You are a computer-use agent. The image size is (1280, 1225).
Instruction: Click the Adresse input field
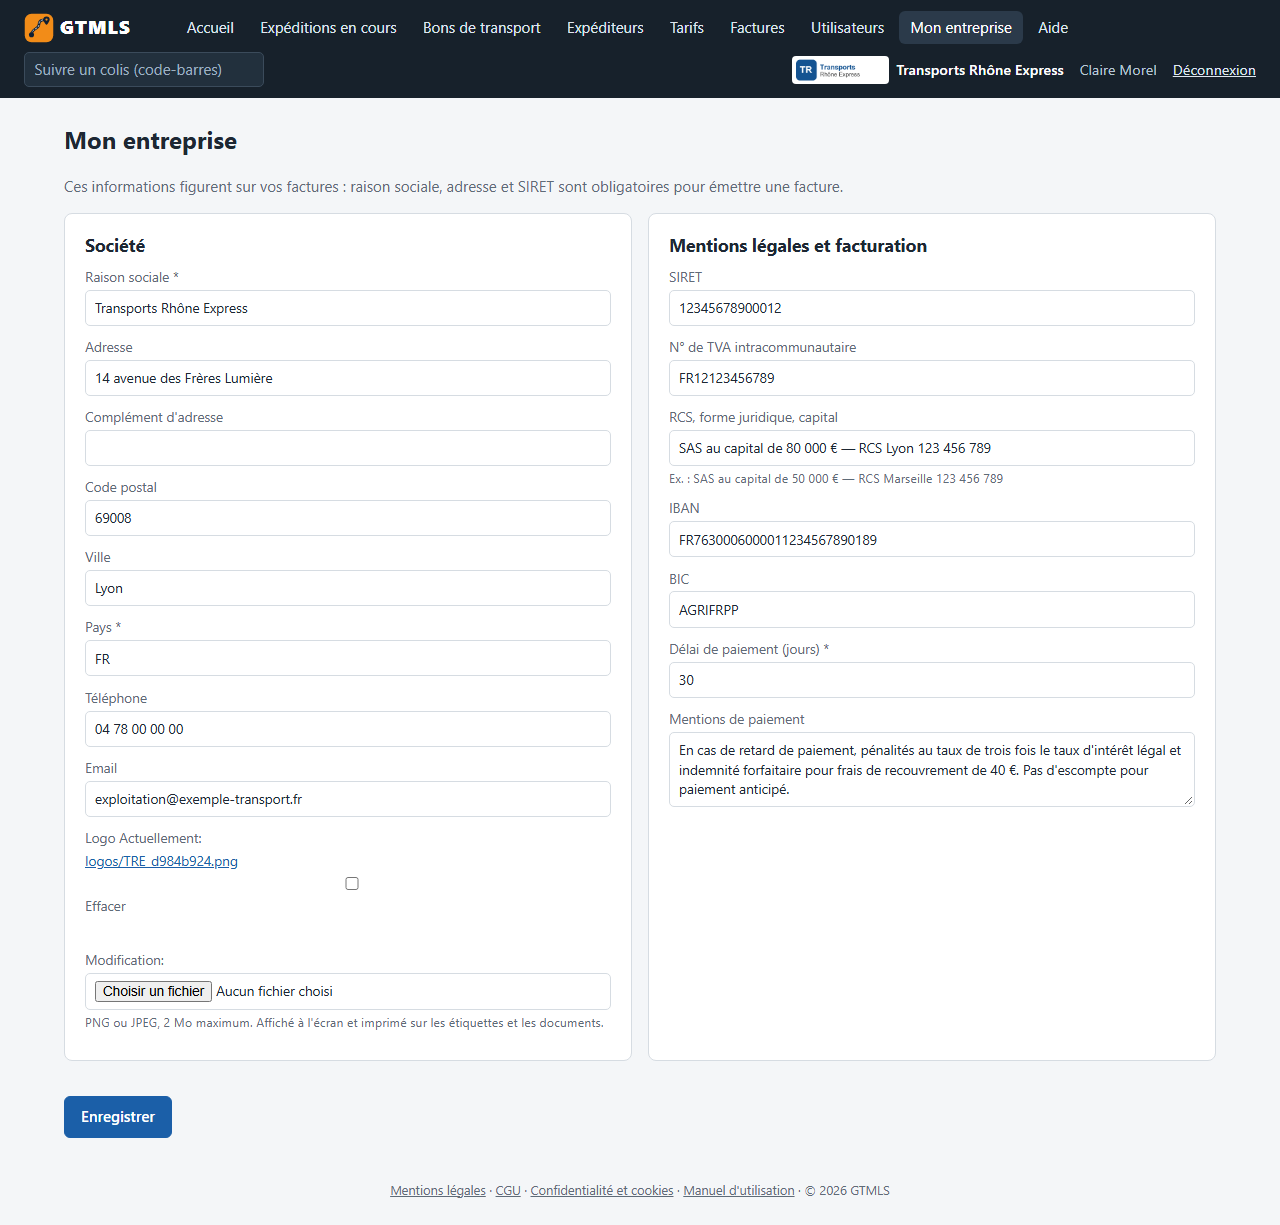348,378
